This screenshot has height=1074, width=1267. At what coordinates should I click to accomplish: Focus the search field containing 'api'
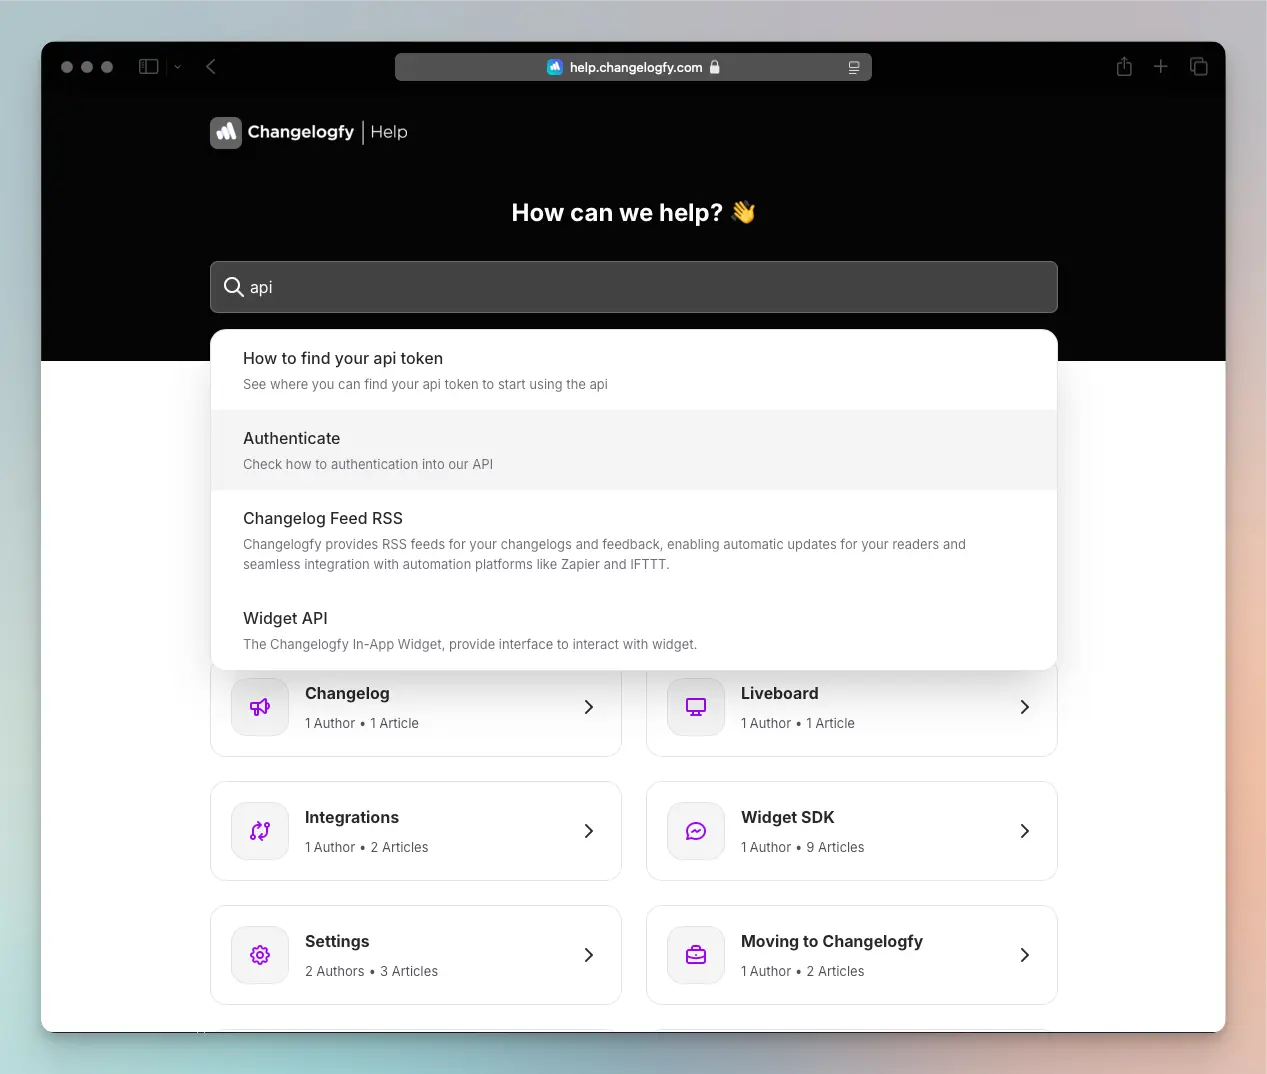tap(634, 287)
